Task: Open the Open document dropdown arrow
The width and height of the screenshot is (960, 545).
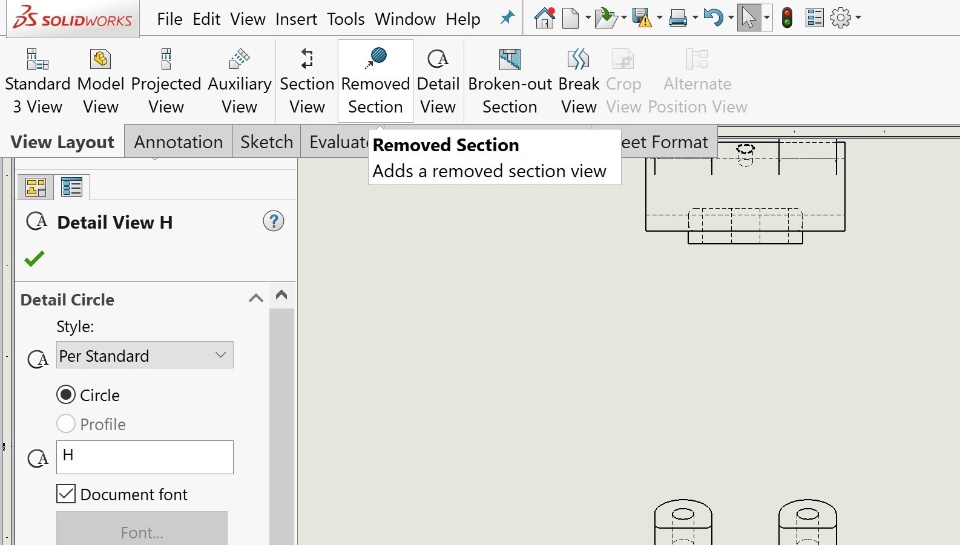Action: (x=624, y=18)
